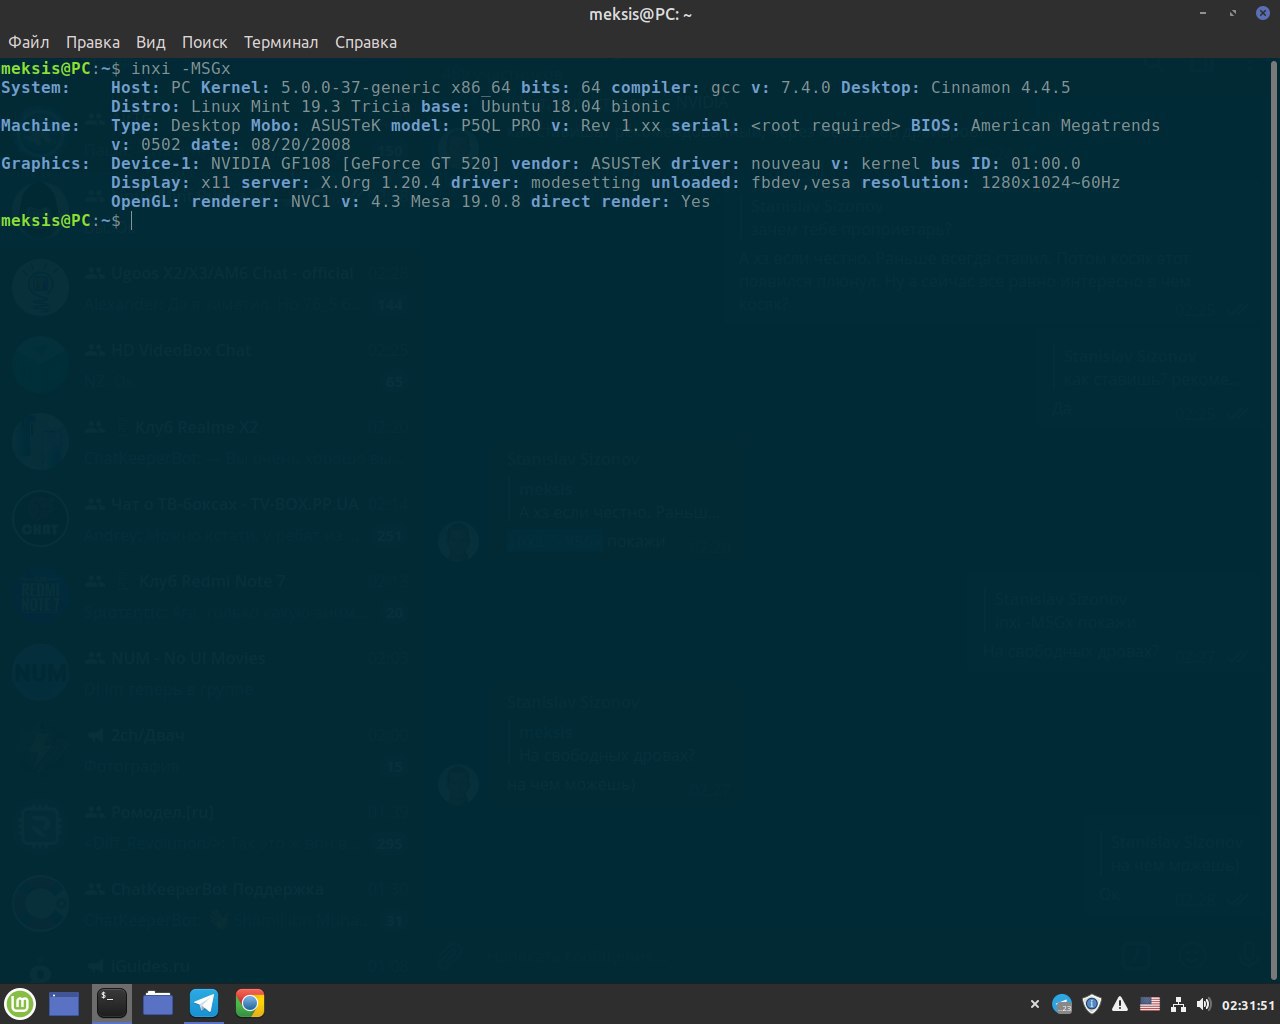
Task: Click the driver name 'nouveau'
Action: click(x=786, y=163)
